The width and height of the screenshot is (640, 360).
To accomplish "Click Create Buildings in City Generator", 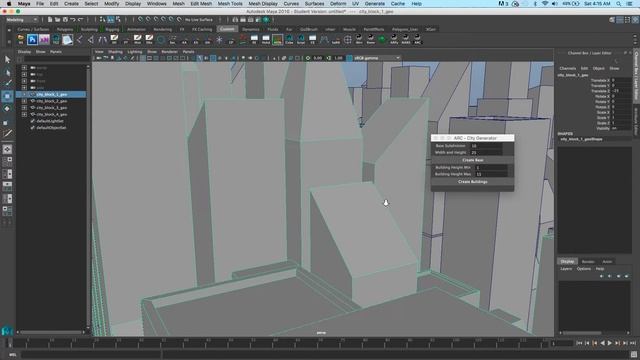I will [473, 182].
